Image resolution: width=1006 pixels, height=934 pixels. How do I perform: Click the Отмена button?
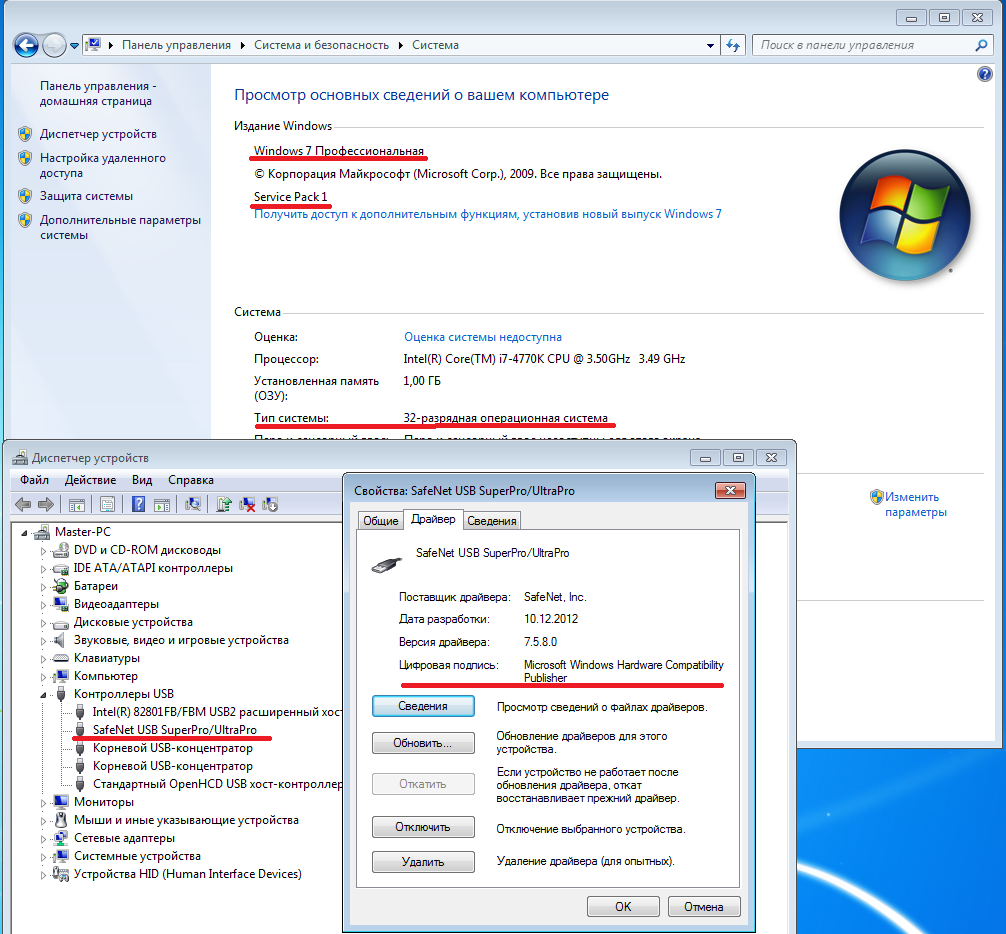pos(704,906)
